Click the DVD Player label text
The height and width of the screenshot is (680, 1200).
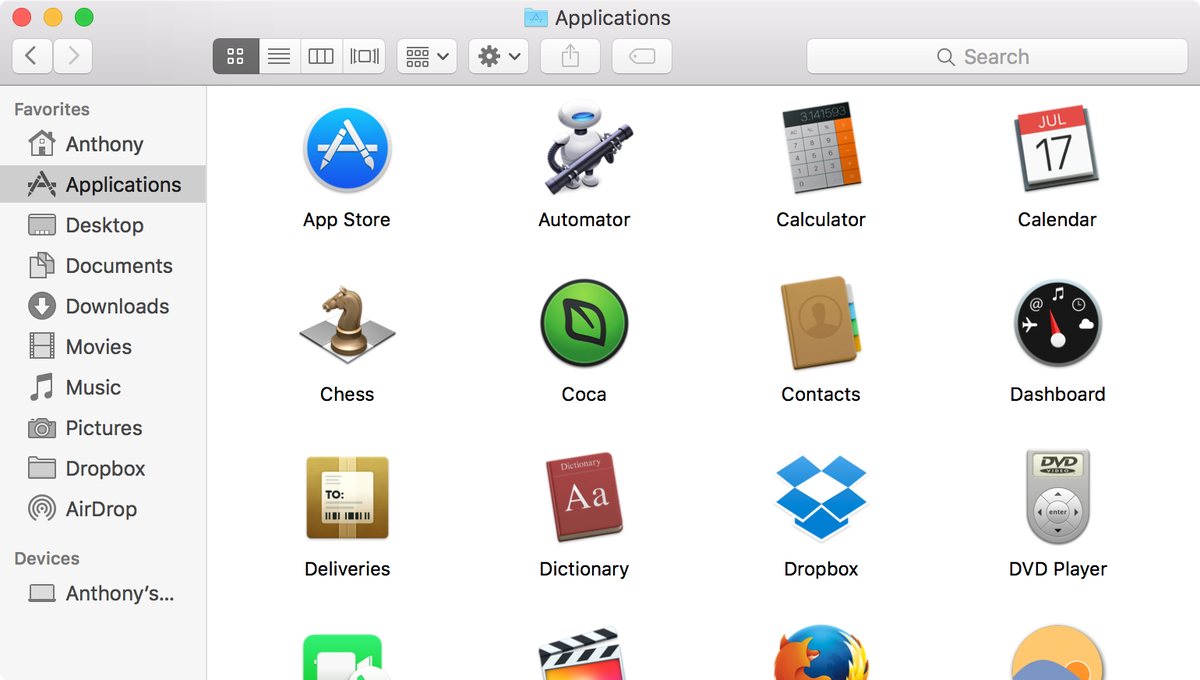click(1058, 569)
